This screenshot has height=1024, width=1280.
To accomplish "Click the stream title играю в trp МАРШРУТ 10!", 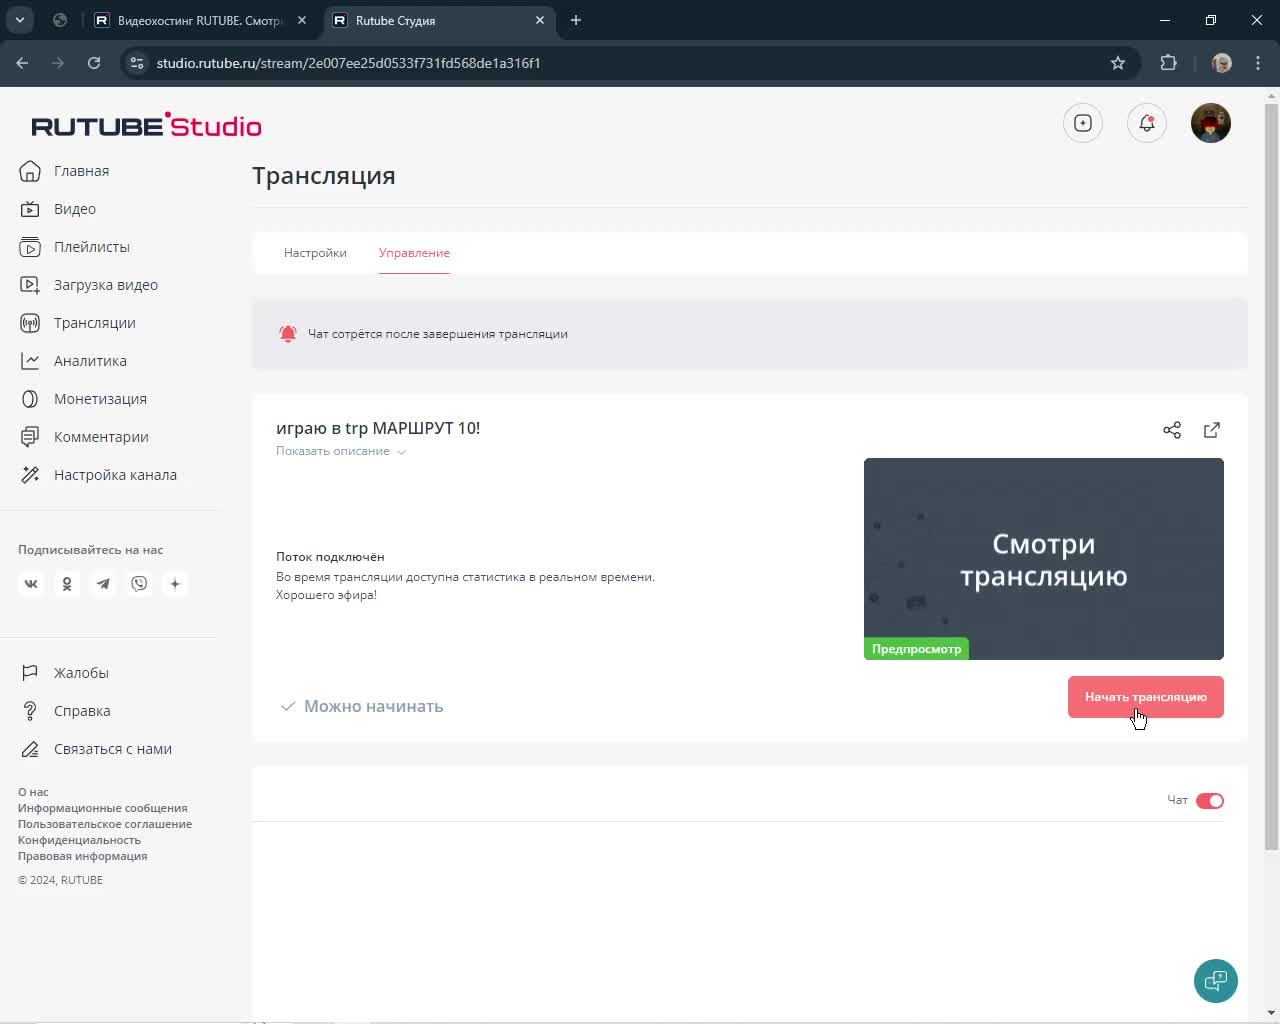I will point(378,428).
